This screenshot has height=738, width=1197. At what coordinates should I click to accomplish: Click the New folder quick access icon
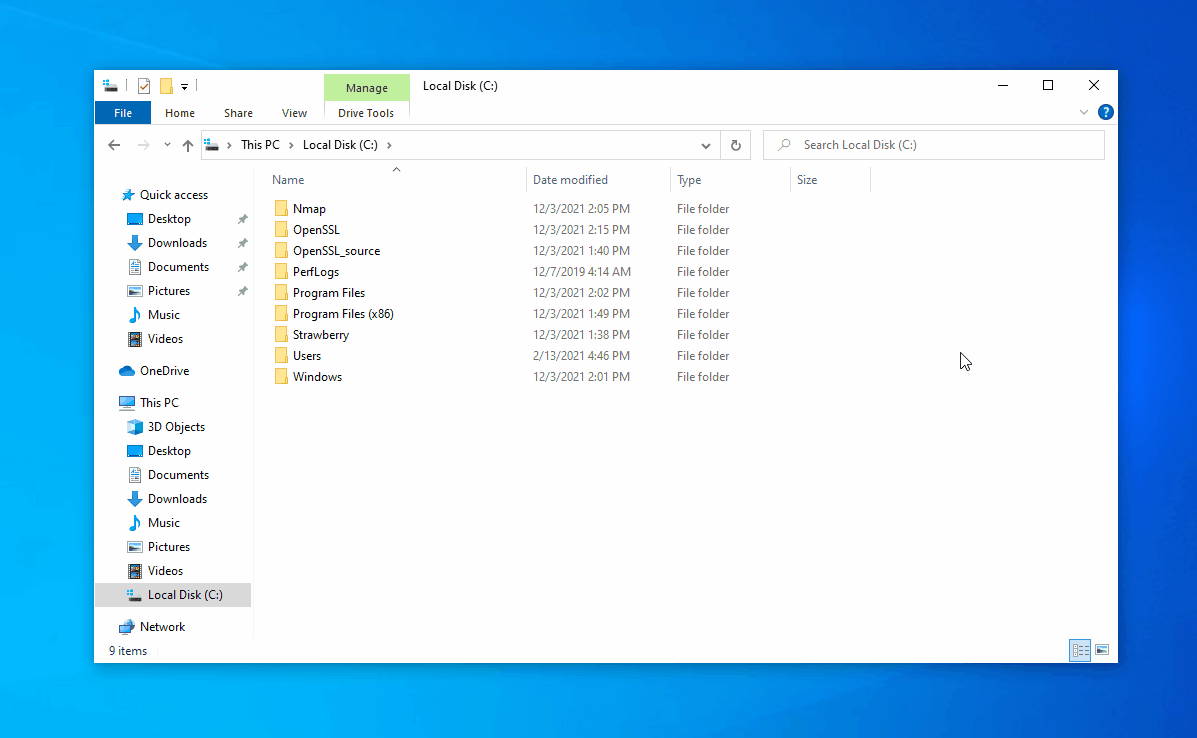coord(166,86)
